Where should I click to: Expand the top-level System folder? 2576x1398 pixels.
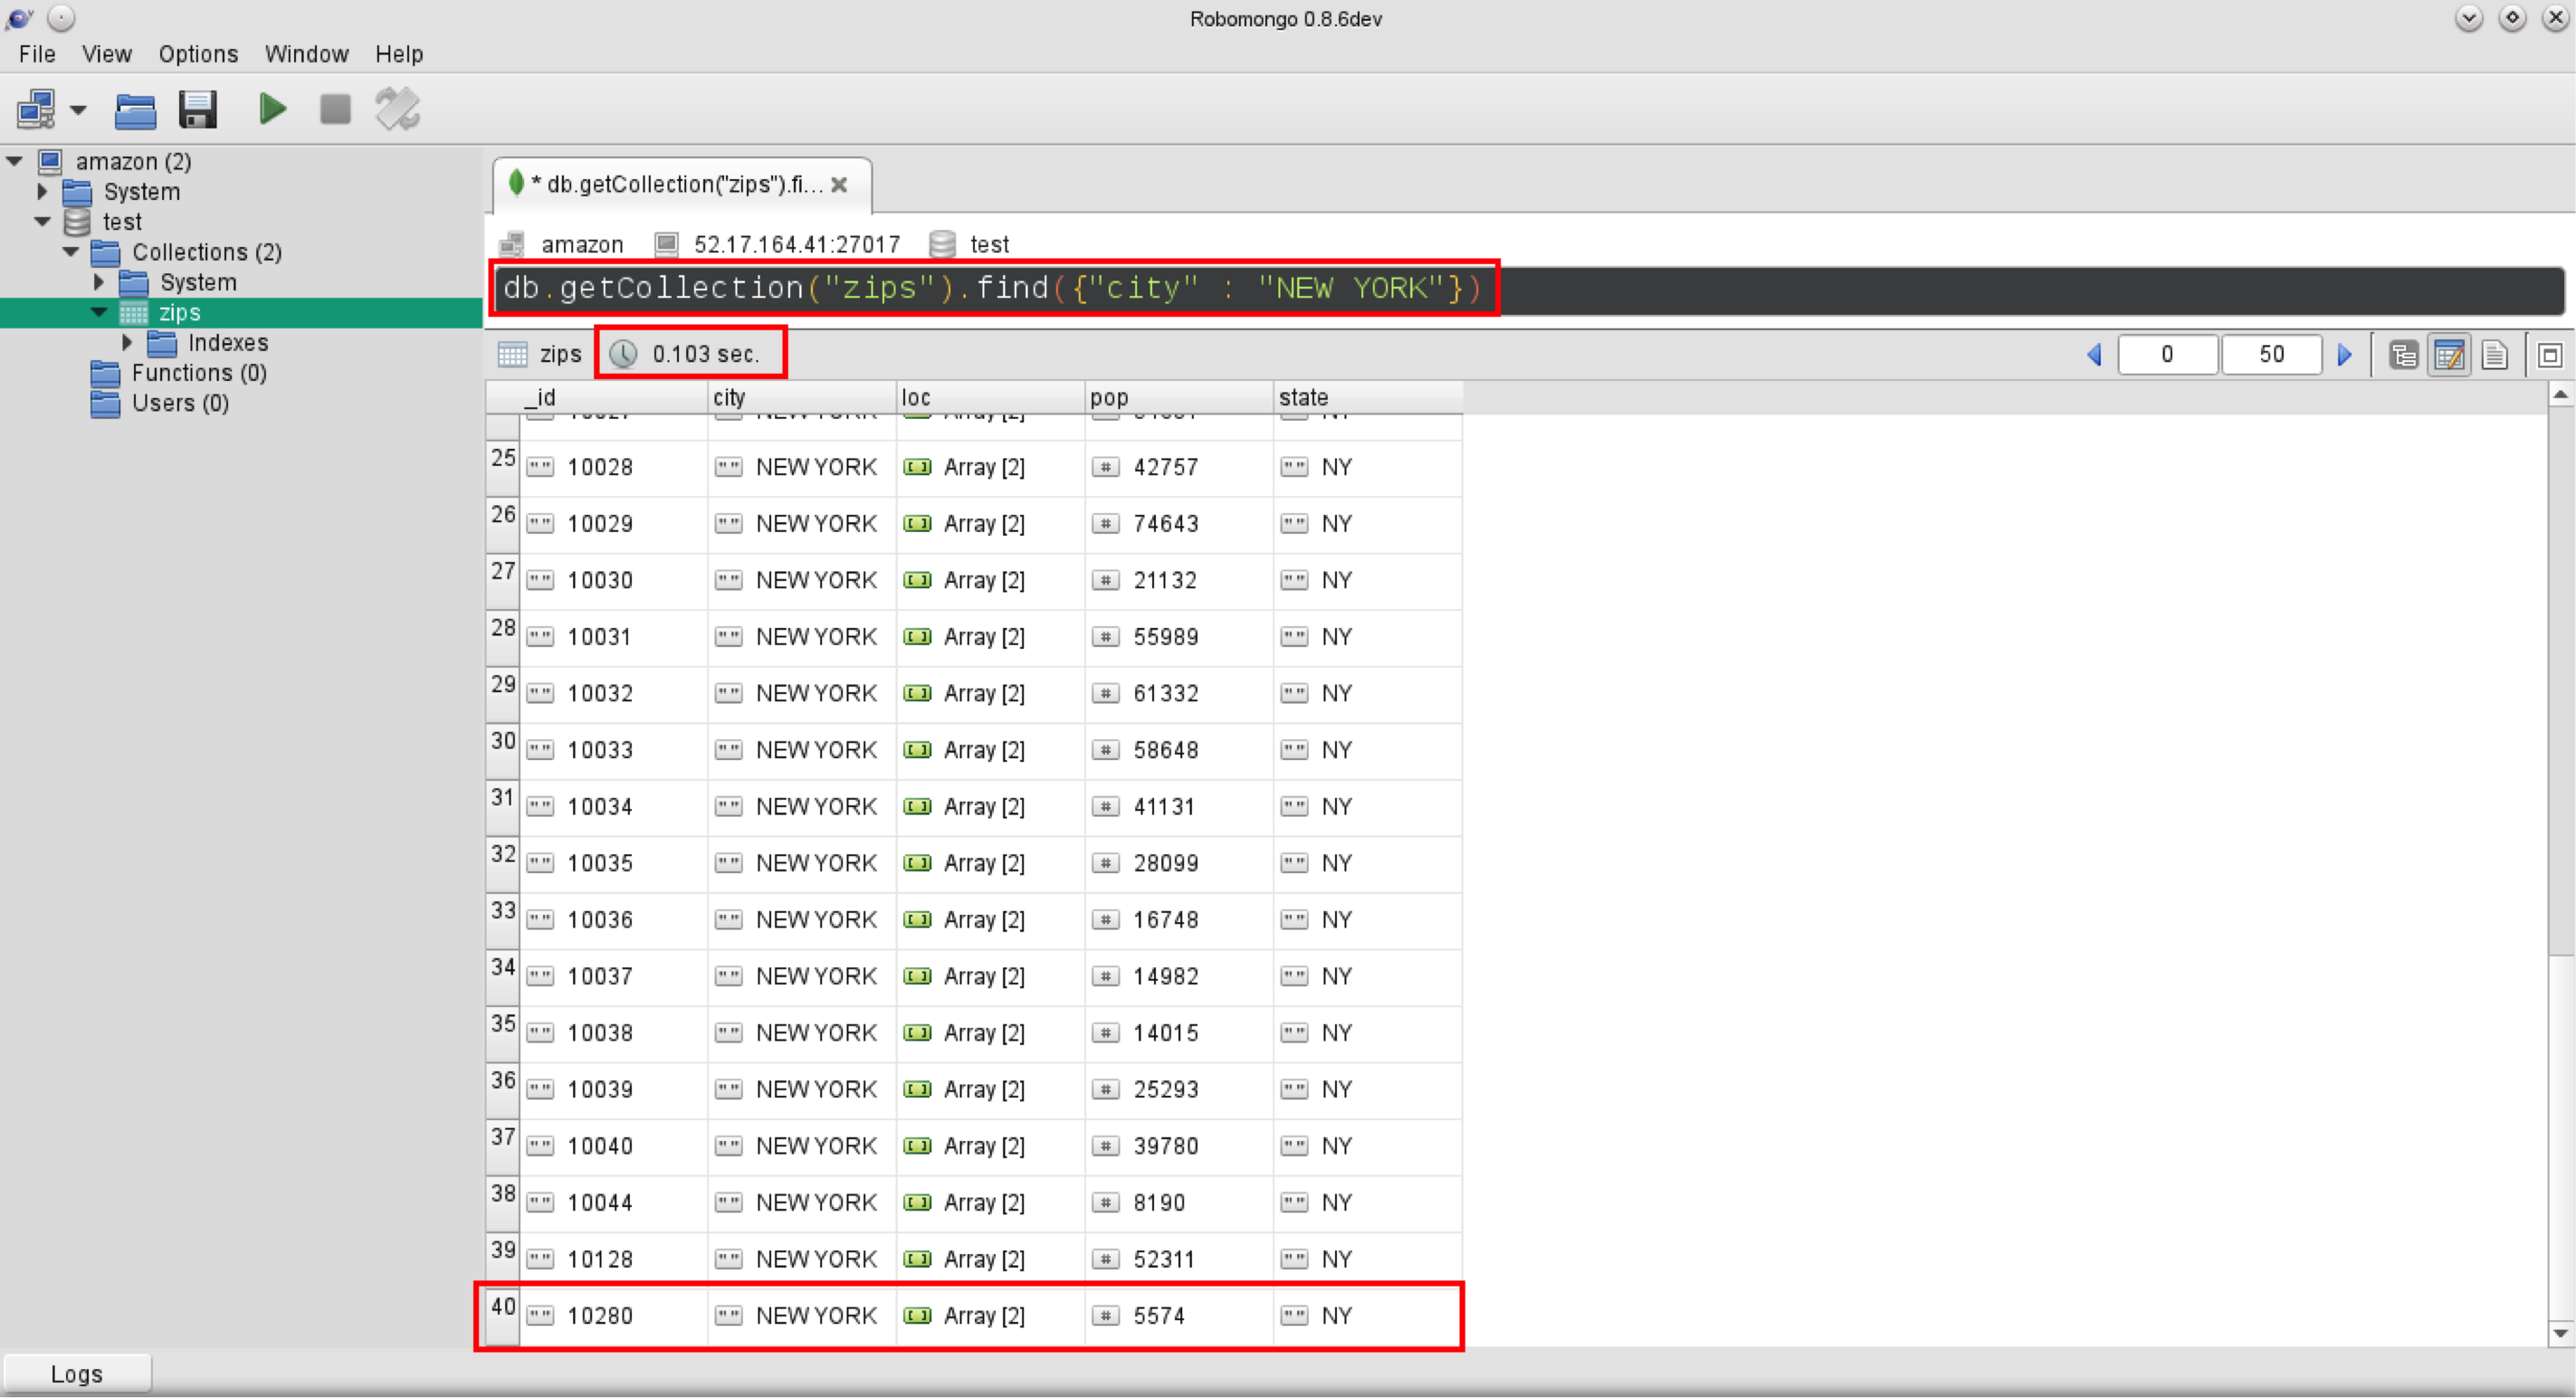(42, 191)
